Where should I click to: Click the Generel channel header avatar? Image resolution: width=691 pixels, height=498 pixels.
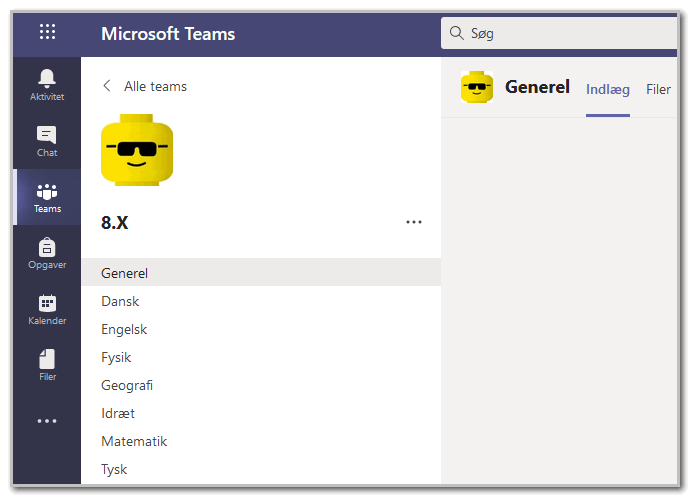[x=476, y=87]
